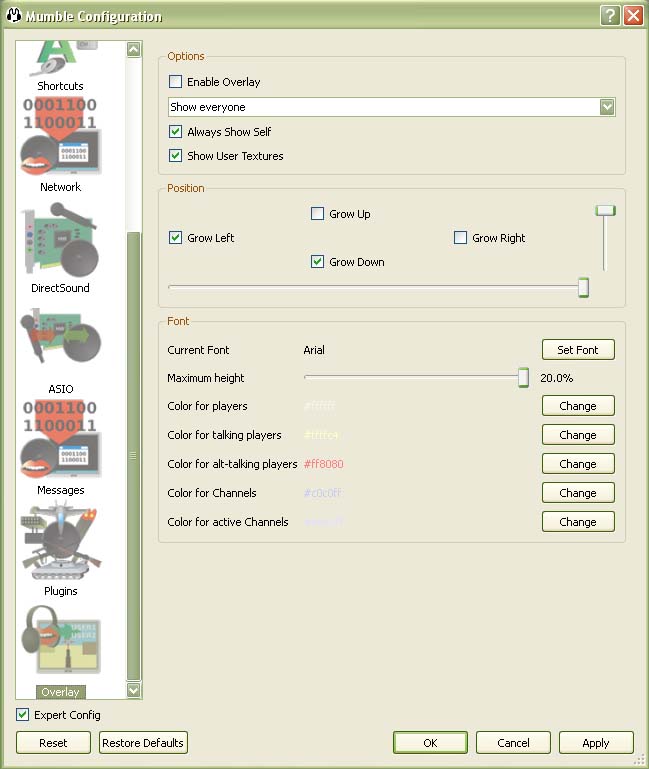Image resolution: width=649 pixels, height=769 pixels.
Task: Click the Apply button
Action: [x=596, y=743]
